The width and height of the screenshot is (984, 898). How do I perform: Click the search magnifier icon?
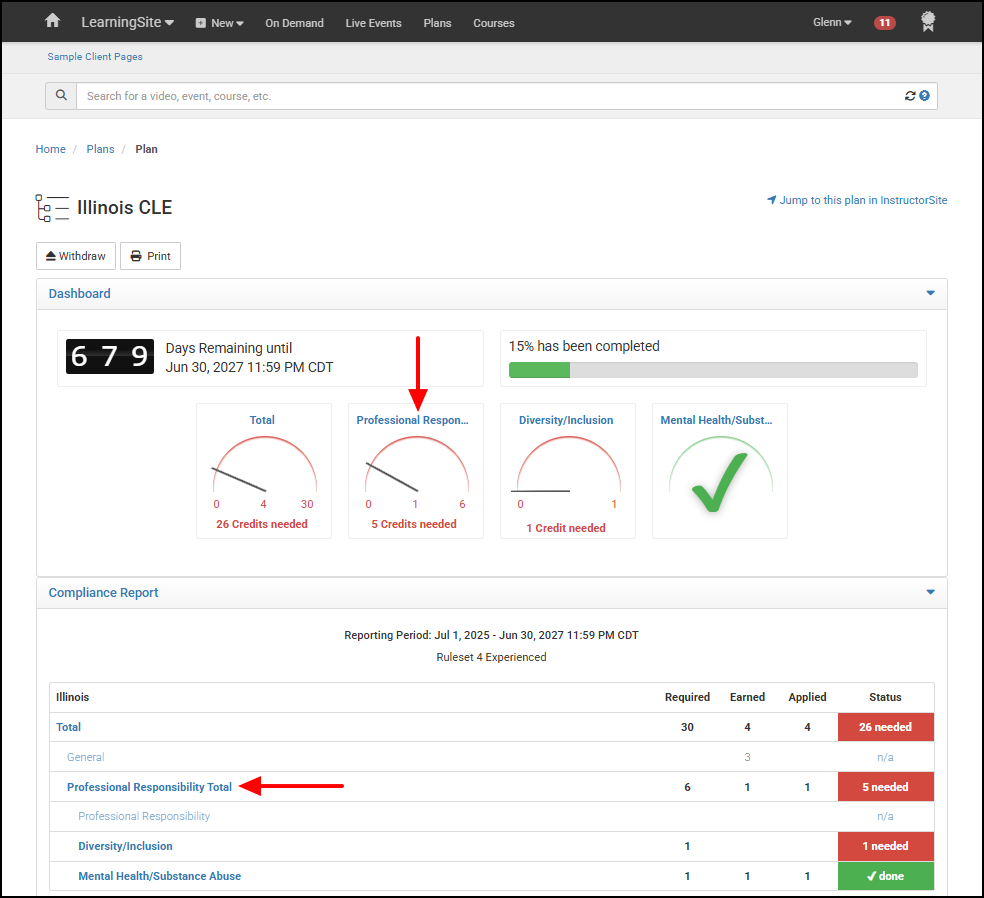[x=61, y=95]
